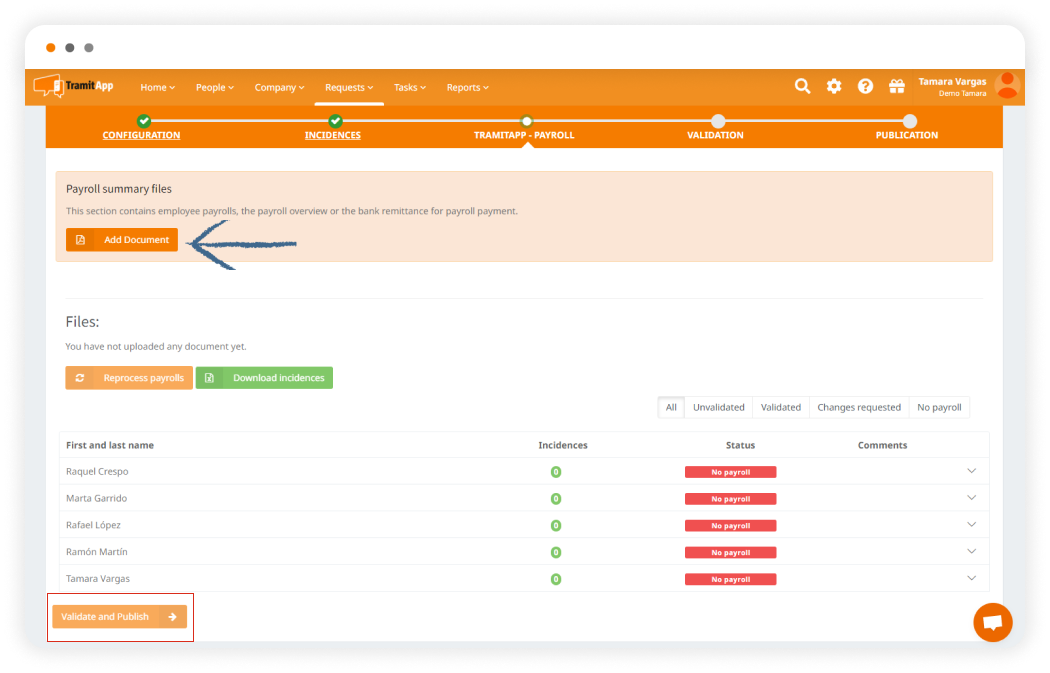Open the Requests menu
The height and width of the screenshot is (673, 1050).
pos(349,88)
